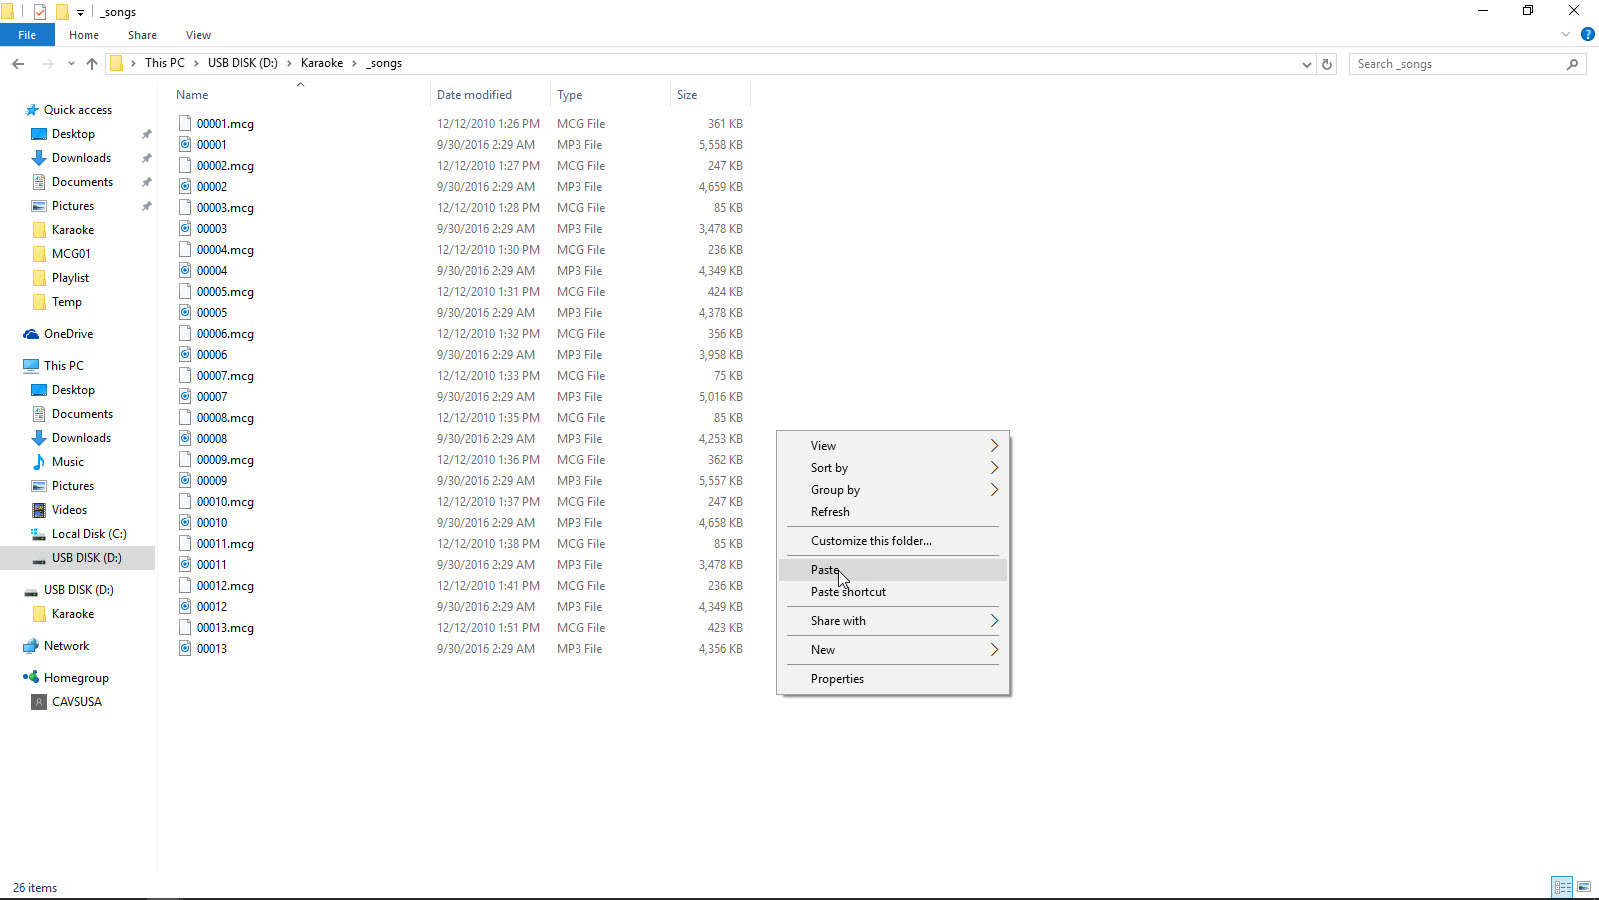
Task: Click the search magnifier icon
Action: coord(1572,64)
